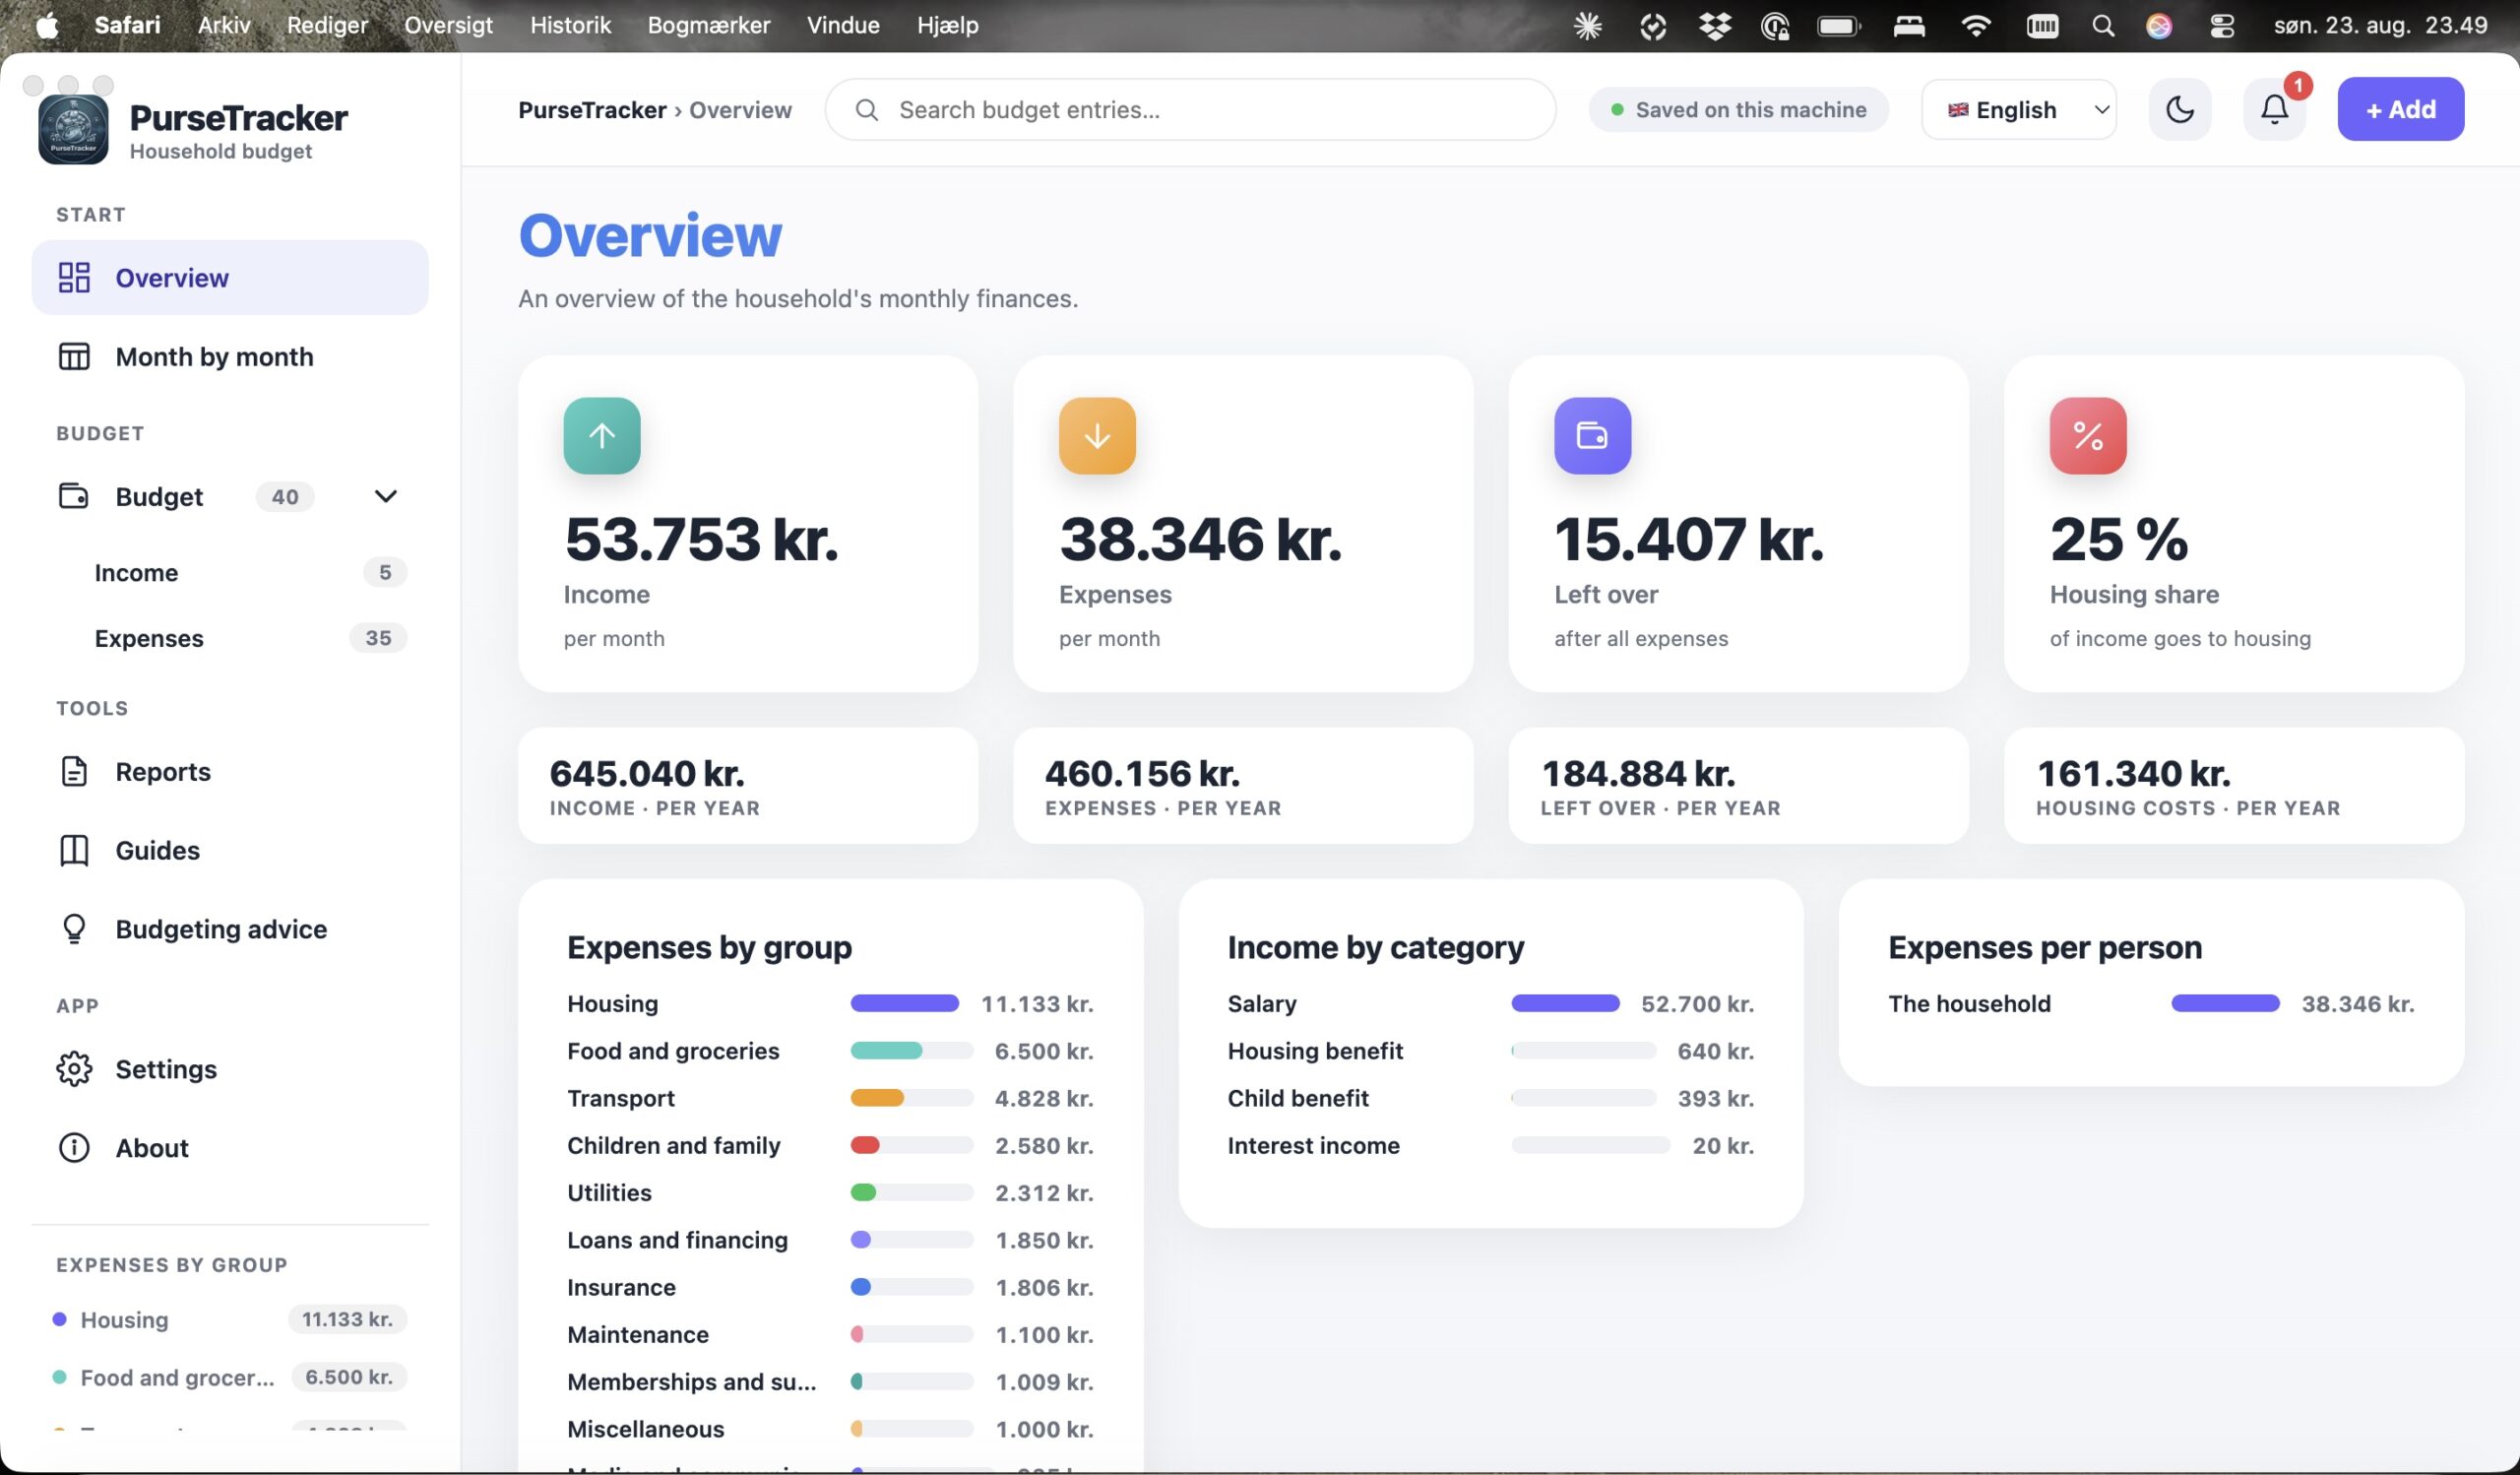This screenshot has width=2520, height=1475.
Task: Expand the Budget section chevron
Action: tap(385, 496)
